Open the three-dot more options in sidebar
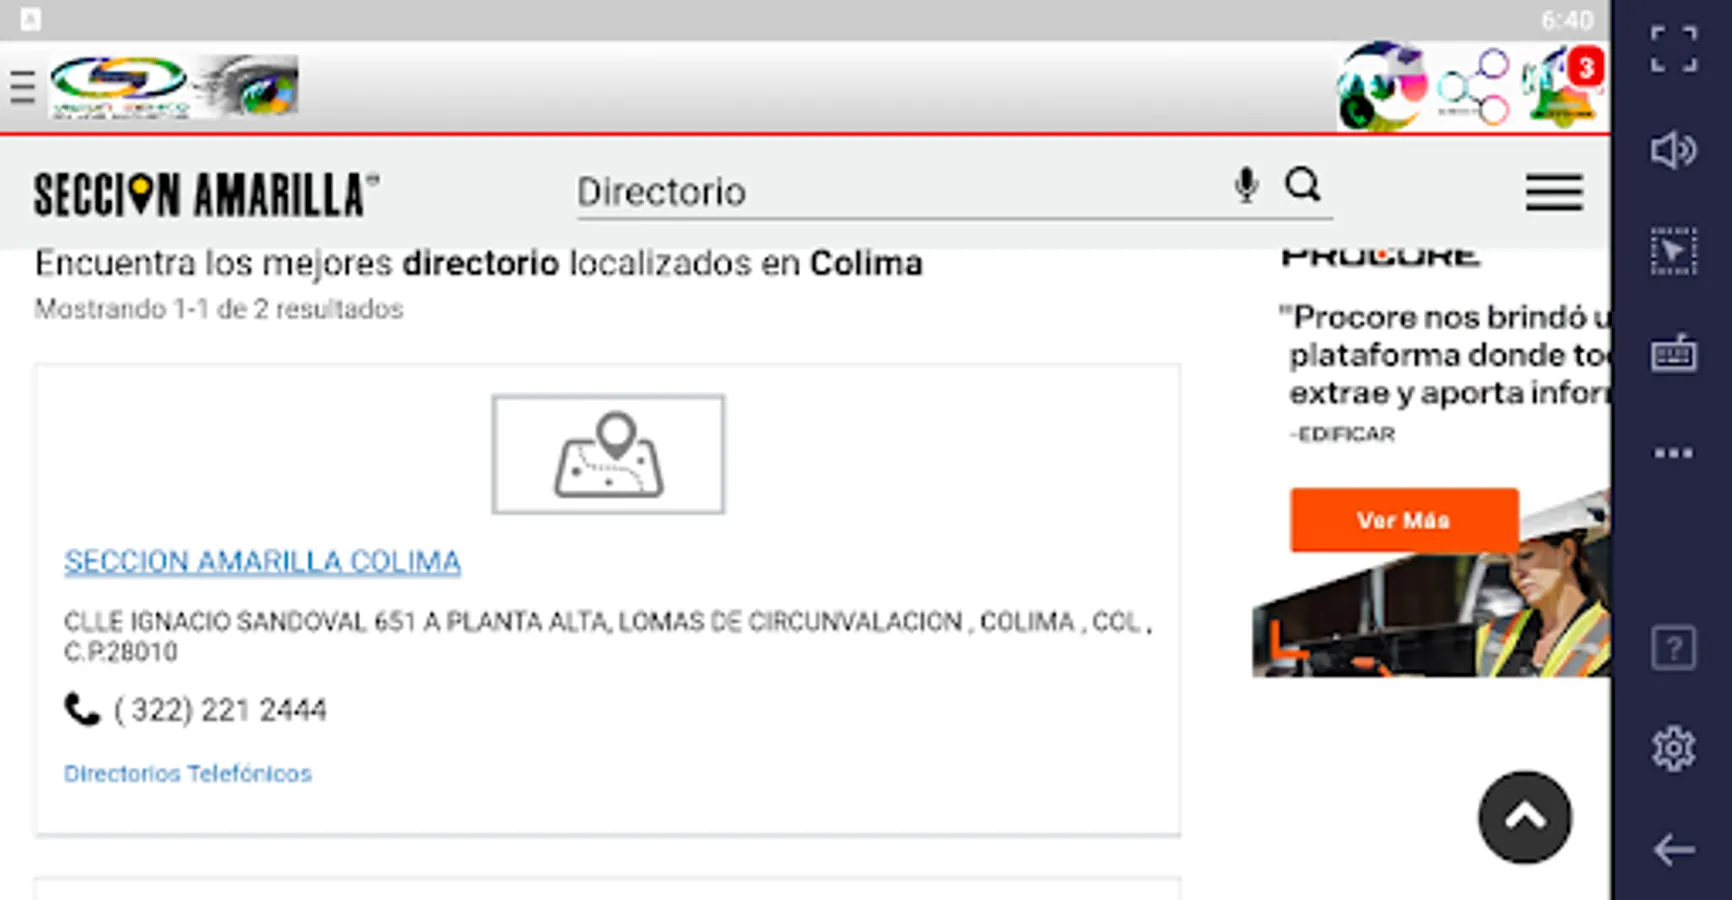 (1673, 453)
